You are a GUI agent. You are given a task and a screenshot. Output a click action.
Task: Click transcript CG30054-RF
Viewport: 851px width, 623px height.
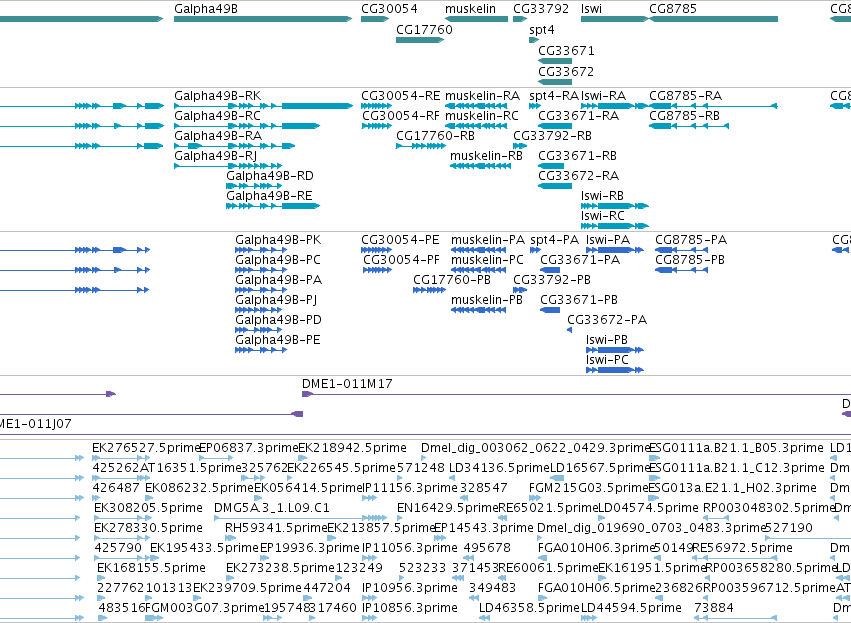401,116
